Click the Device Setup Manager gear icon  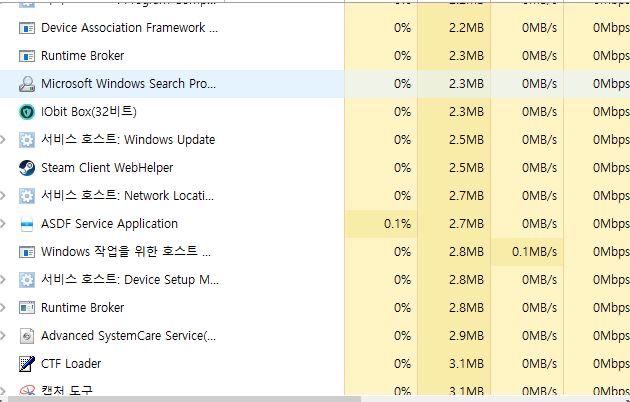click(27, 280)
